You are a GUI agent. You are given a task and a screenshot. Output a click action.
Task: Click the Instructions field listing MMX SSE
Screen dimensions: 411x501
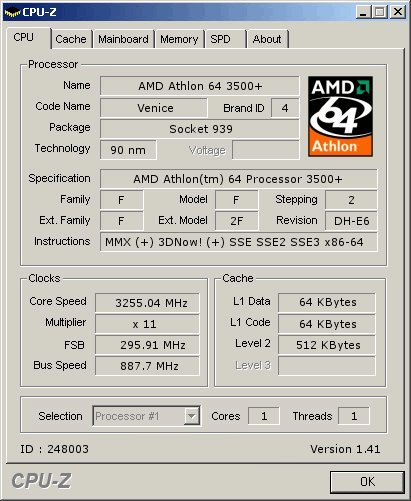(239, 242)
